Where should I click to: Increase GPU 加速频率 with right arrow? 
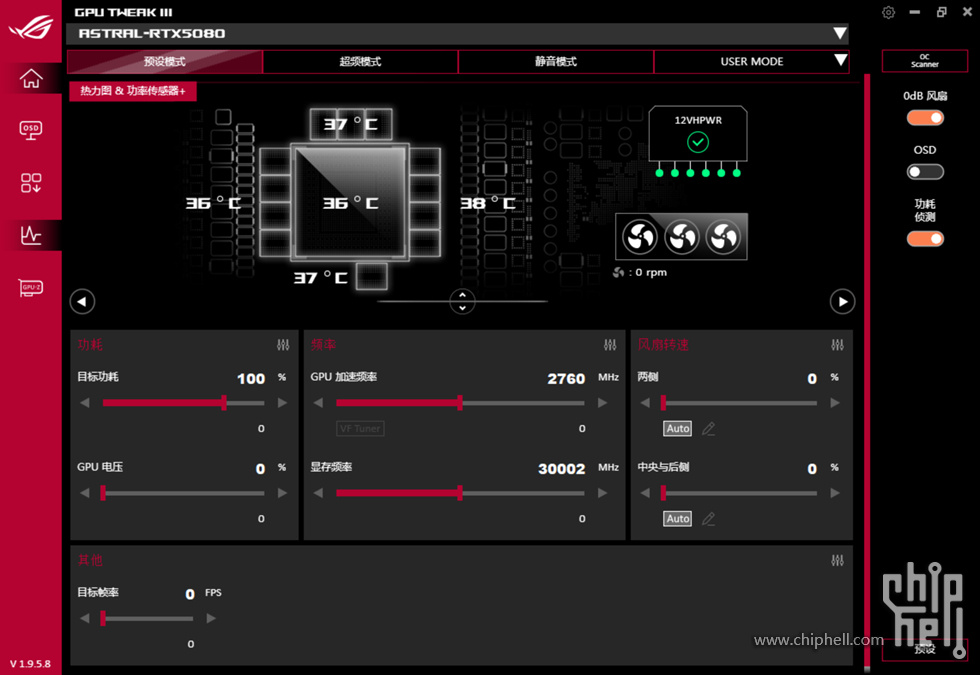click(602, 403)
